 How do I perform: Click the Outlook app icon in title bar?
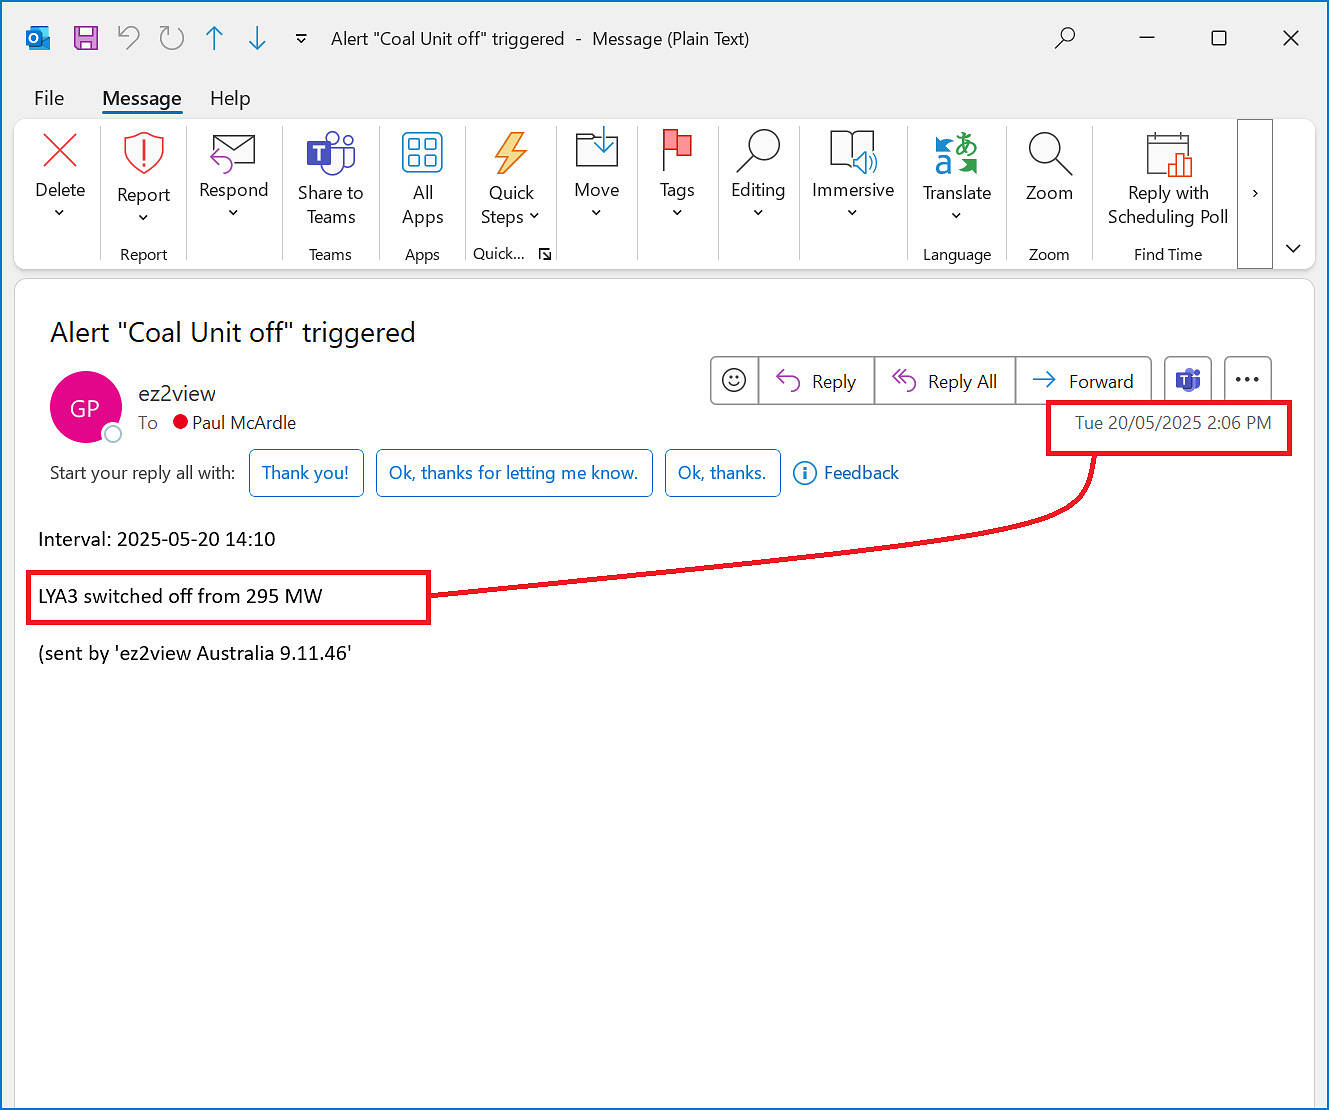tap(38, 38)
